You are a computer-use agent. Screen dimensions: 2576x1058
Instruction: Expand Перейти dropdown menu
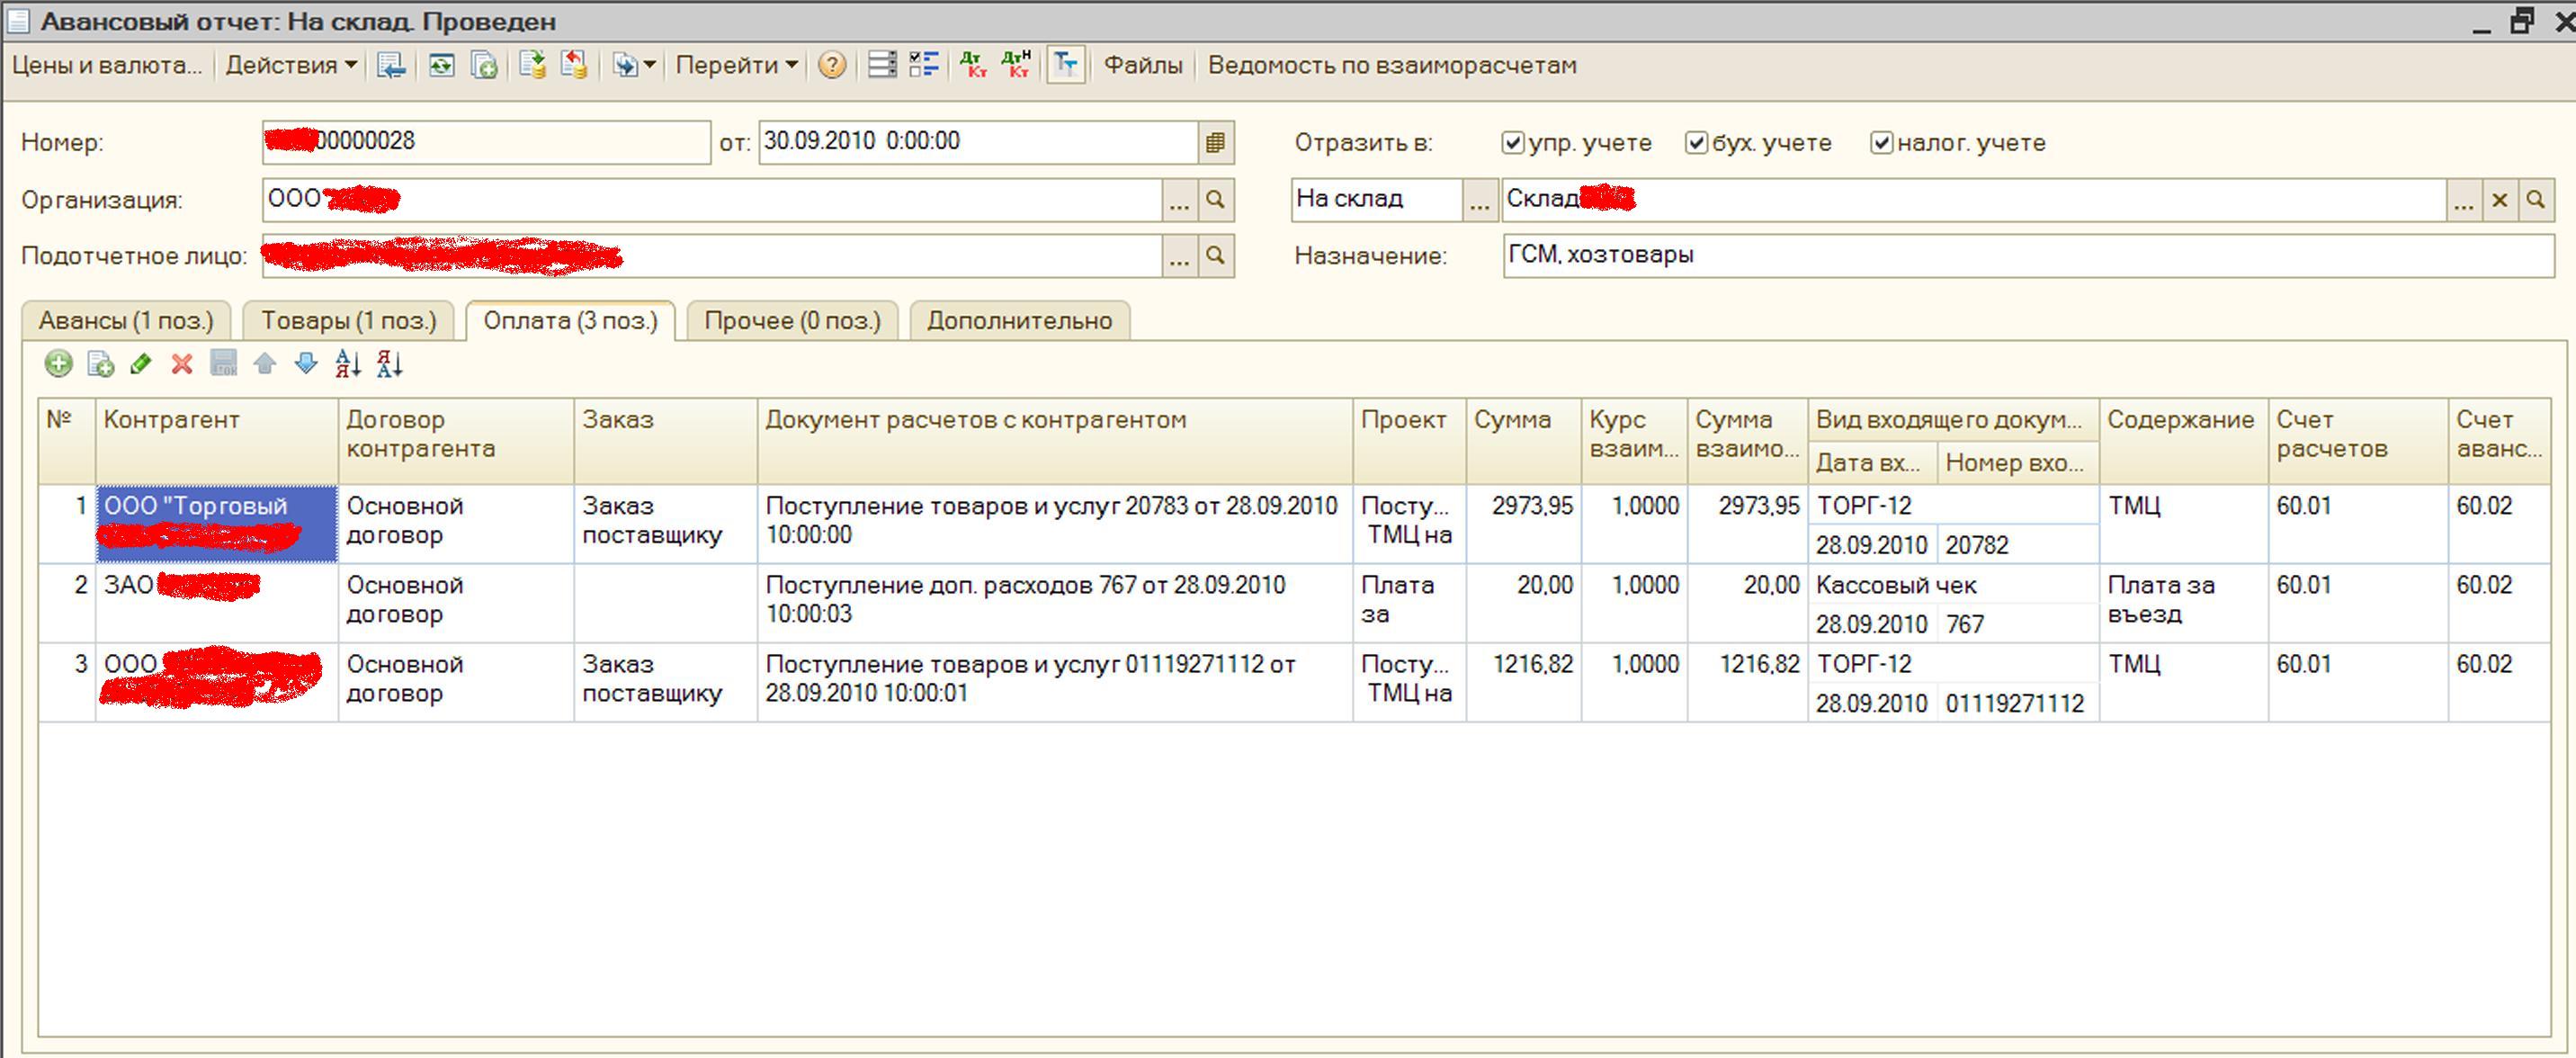point(736,66)
